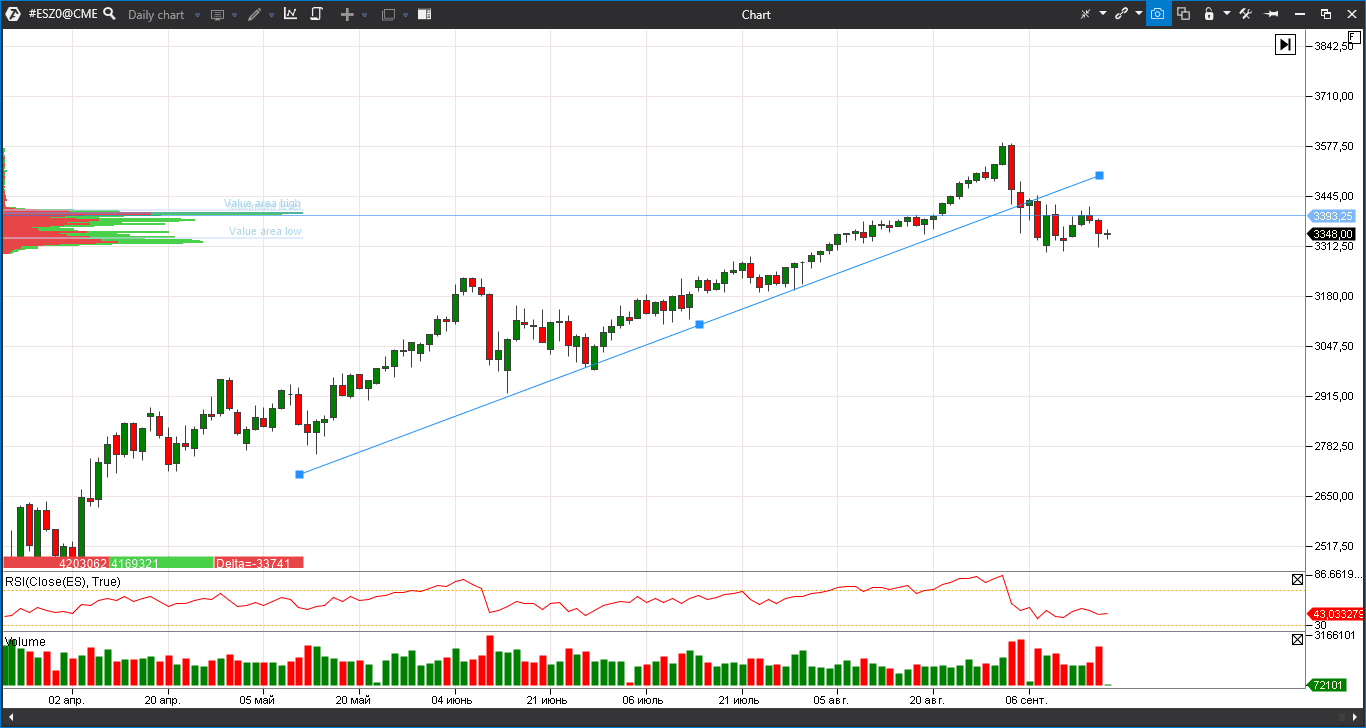Expand the Daily chart timeframe dropdown
Image resolution: width=1366 pixels, height=728 pixels.
(x=197, y=15)
